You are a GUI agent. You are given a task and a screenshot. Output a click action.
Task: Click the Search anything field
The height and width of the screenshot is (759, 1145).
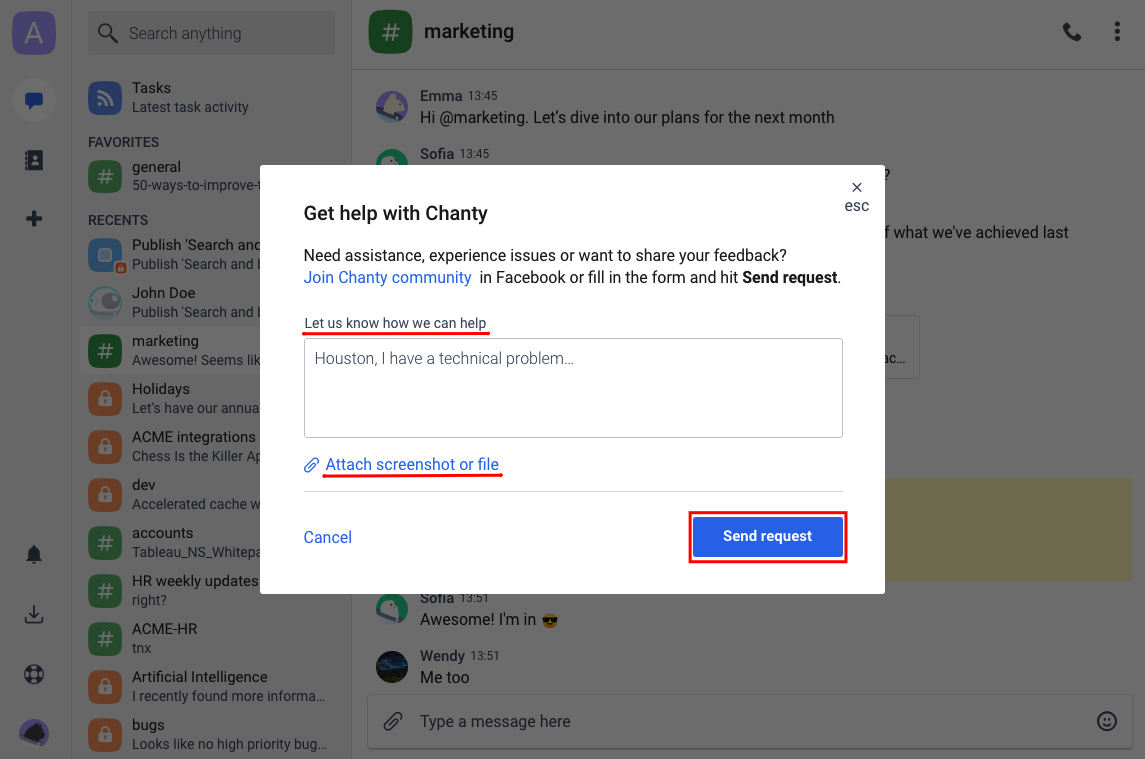click(211, 34)
